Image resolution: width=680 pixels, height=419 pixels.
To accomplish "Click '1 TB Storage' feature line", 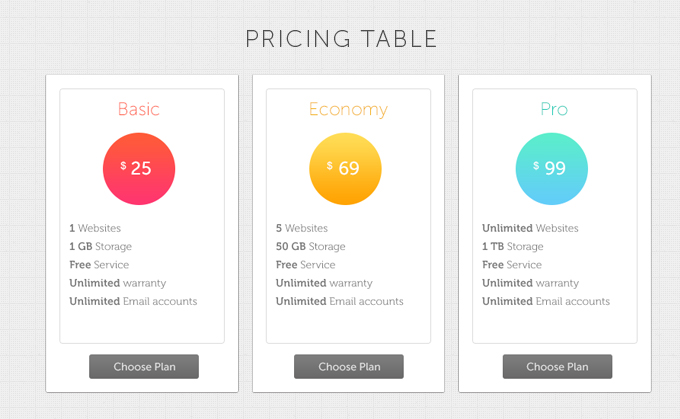I will pyautogui.click(x=513, y=246).
